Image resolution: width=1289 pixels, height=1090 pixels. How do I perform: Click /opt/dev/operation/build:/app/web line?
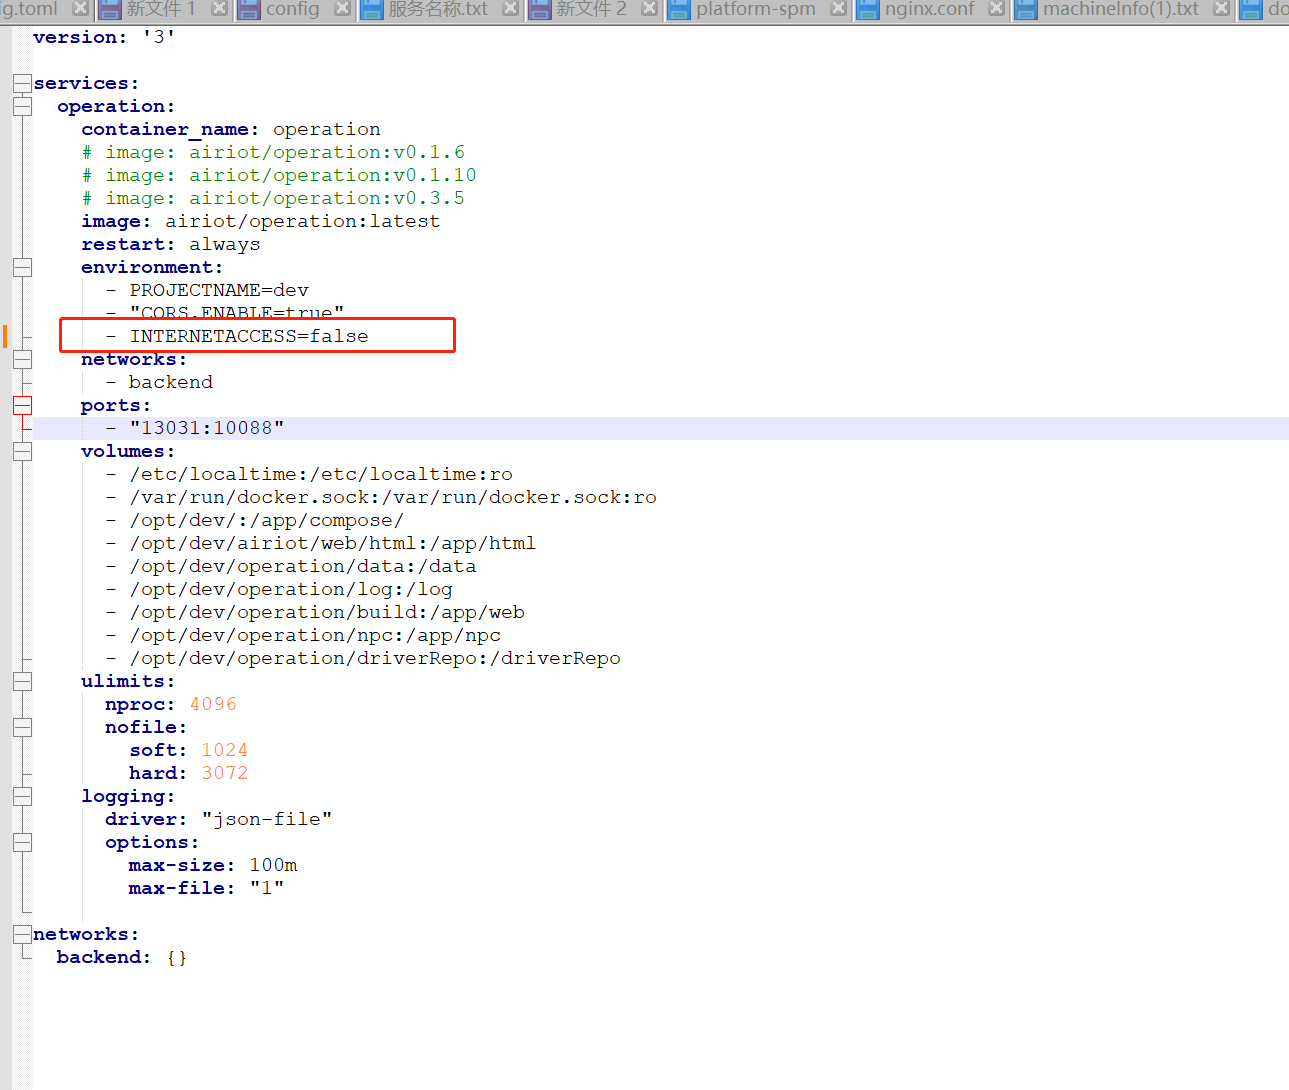[x=315, y=612]
